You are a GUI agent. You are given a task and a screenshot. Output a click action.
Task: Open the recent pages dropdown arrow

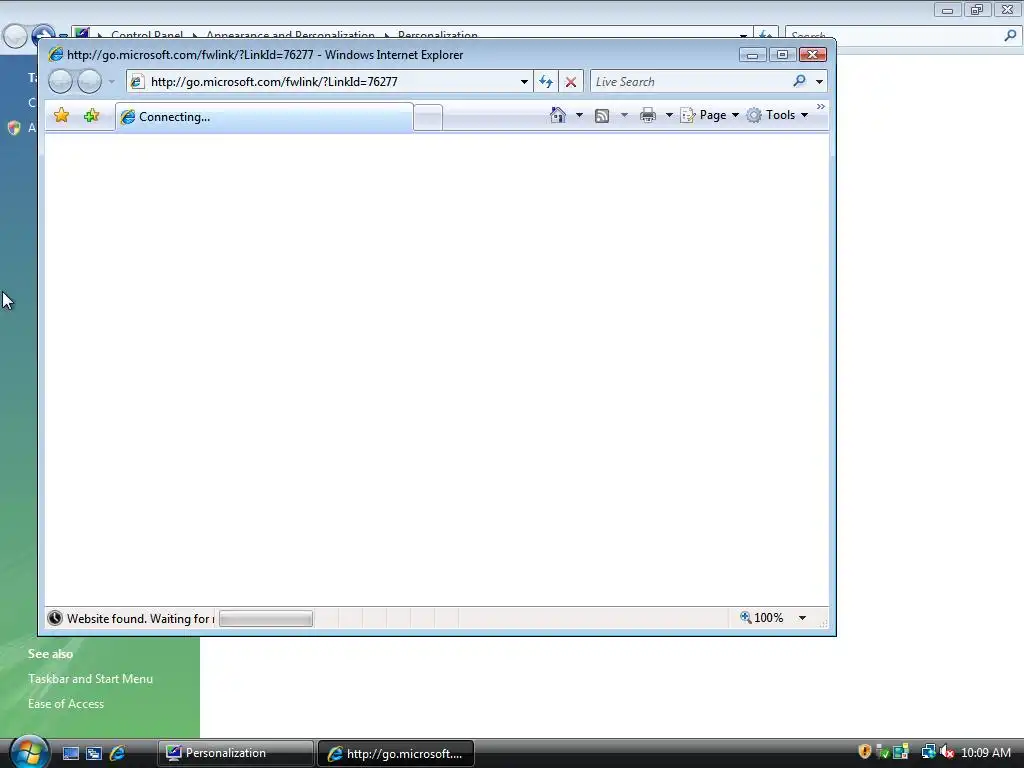(x=111, y=82)
